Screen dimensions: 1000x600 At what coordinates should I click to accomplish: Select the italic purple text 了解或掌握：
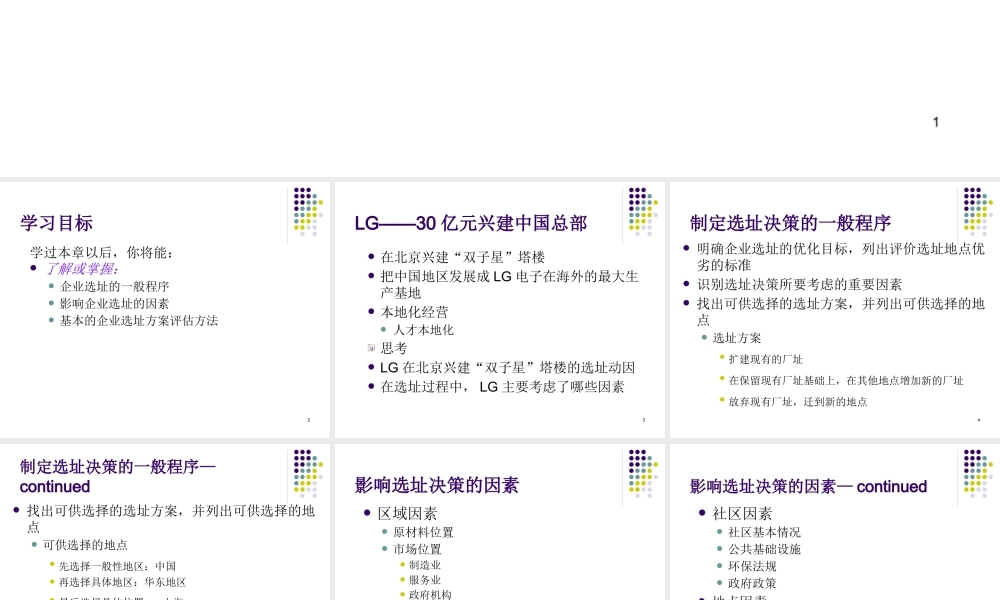[82, 269]
